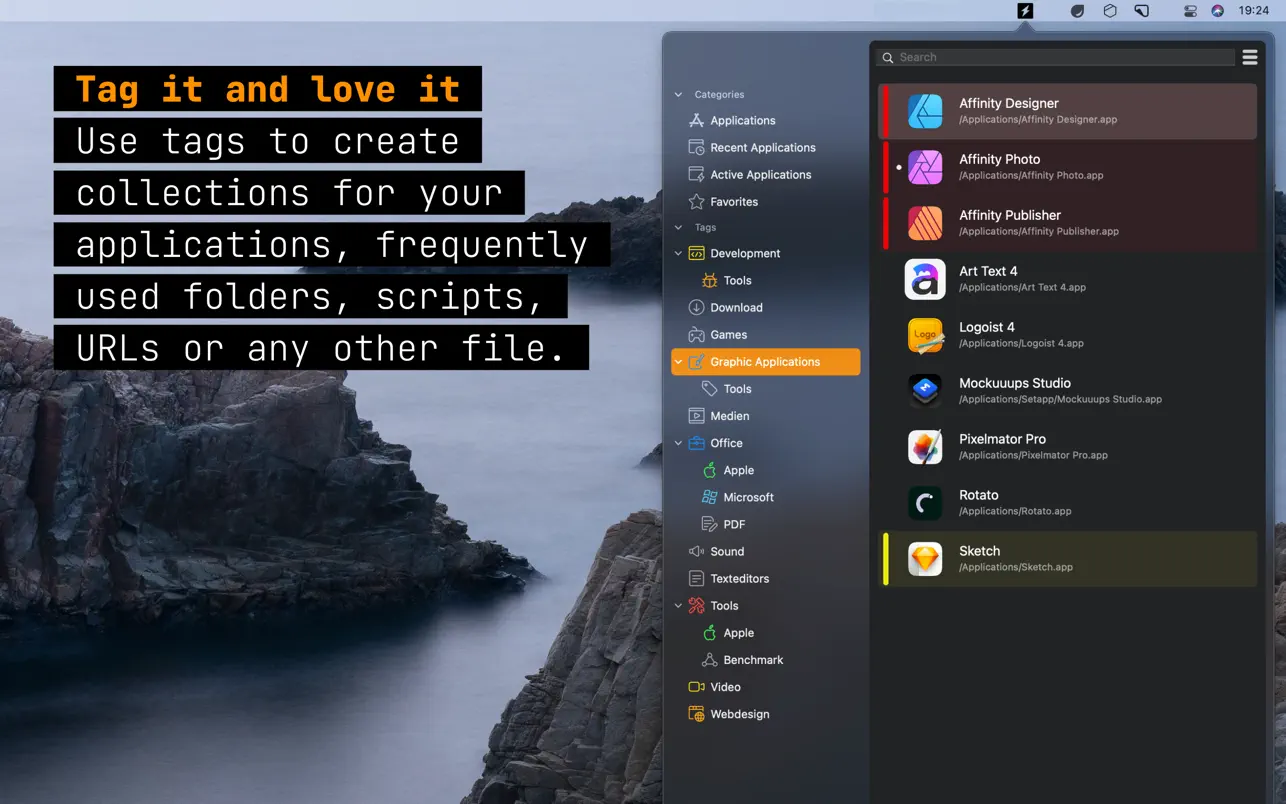This screenshot has height=804, width=1286.
Task: Click inside the Search field
Action: coord(1050,57)
